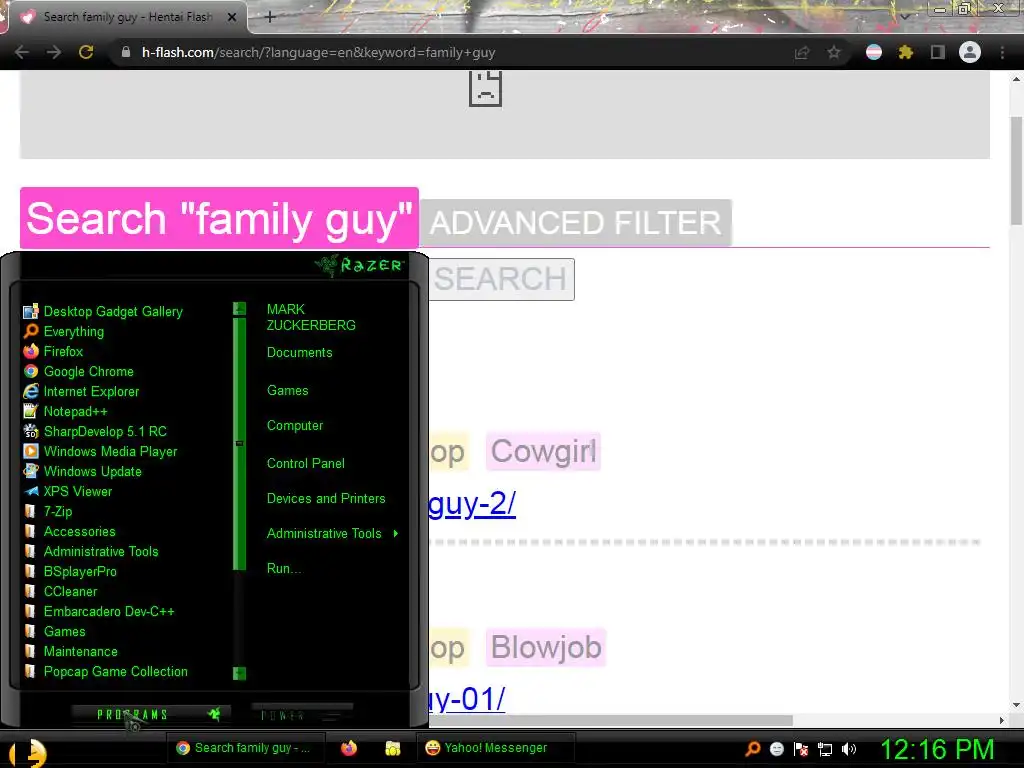Viewport: 1024px width, 768px height.
Task: Launch Everything search from the programs list
Action: coord(64,331)
